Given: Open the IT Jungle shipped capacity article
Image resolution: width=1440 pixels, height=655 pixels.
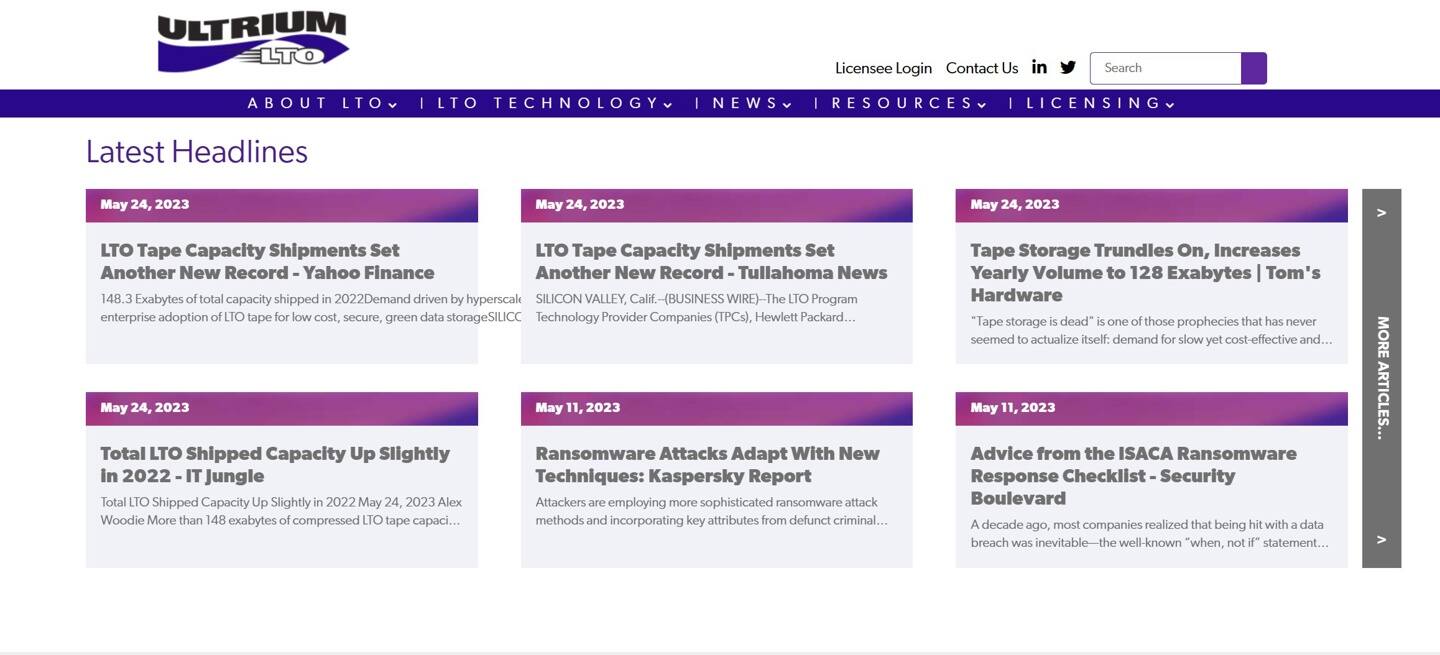Looking at the screenshot, I should click(275, 464).
